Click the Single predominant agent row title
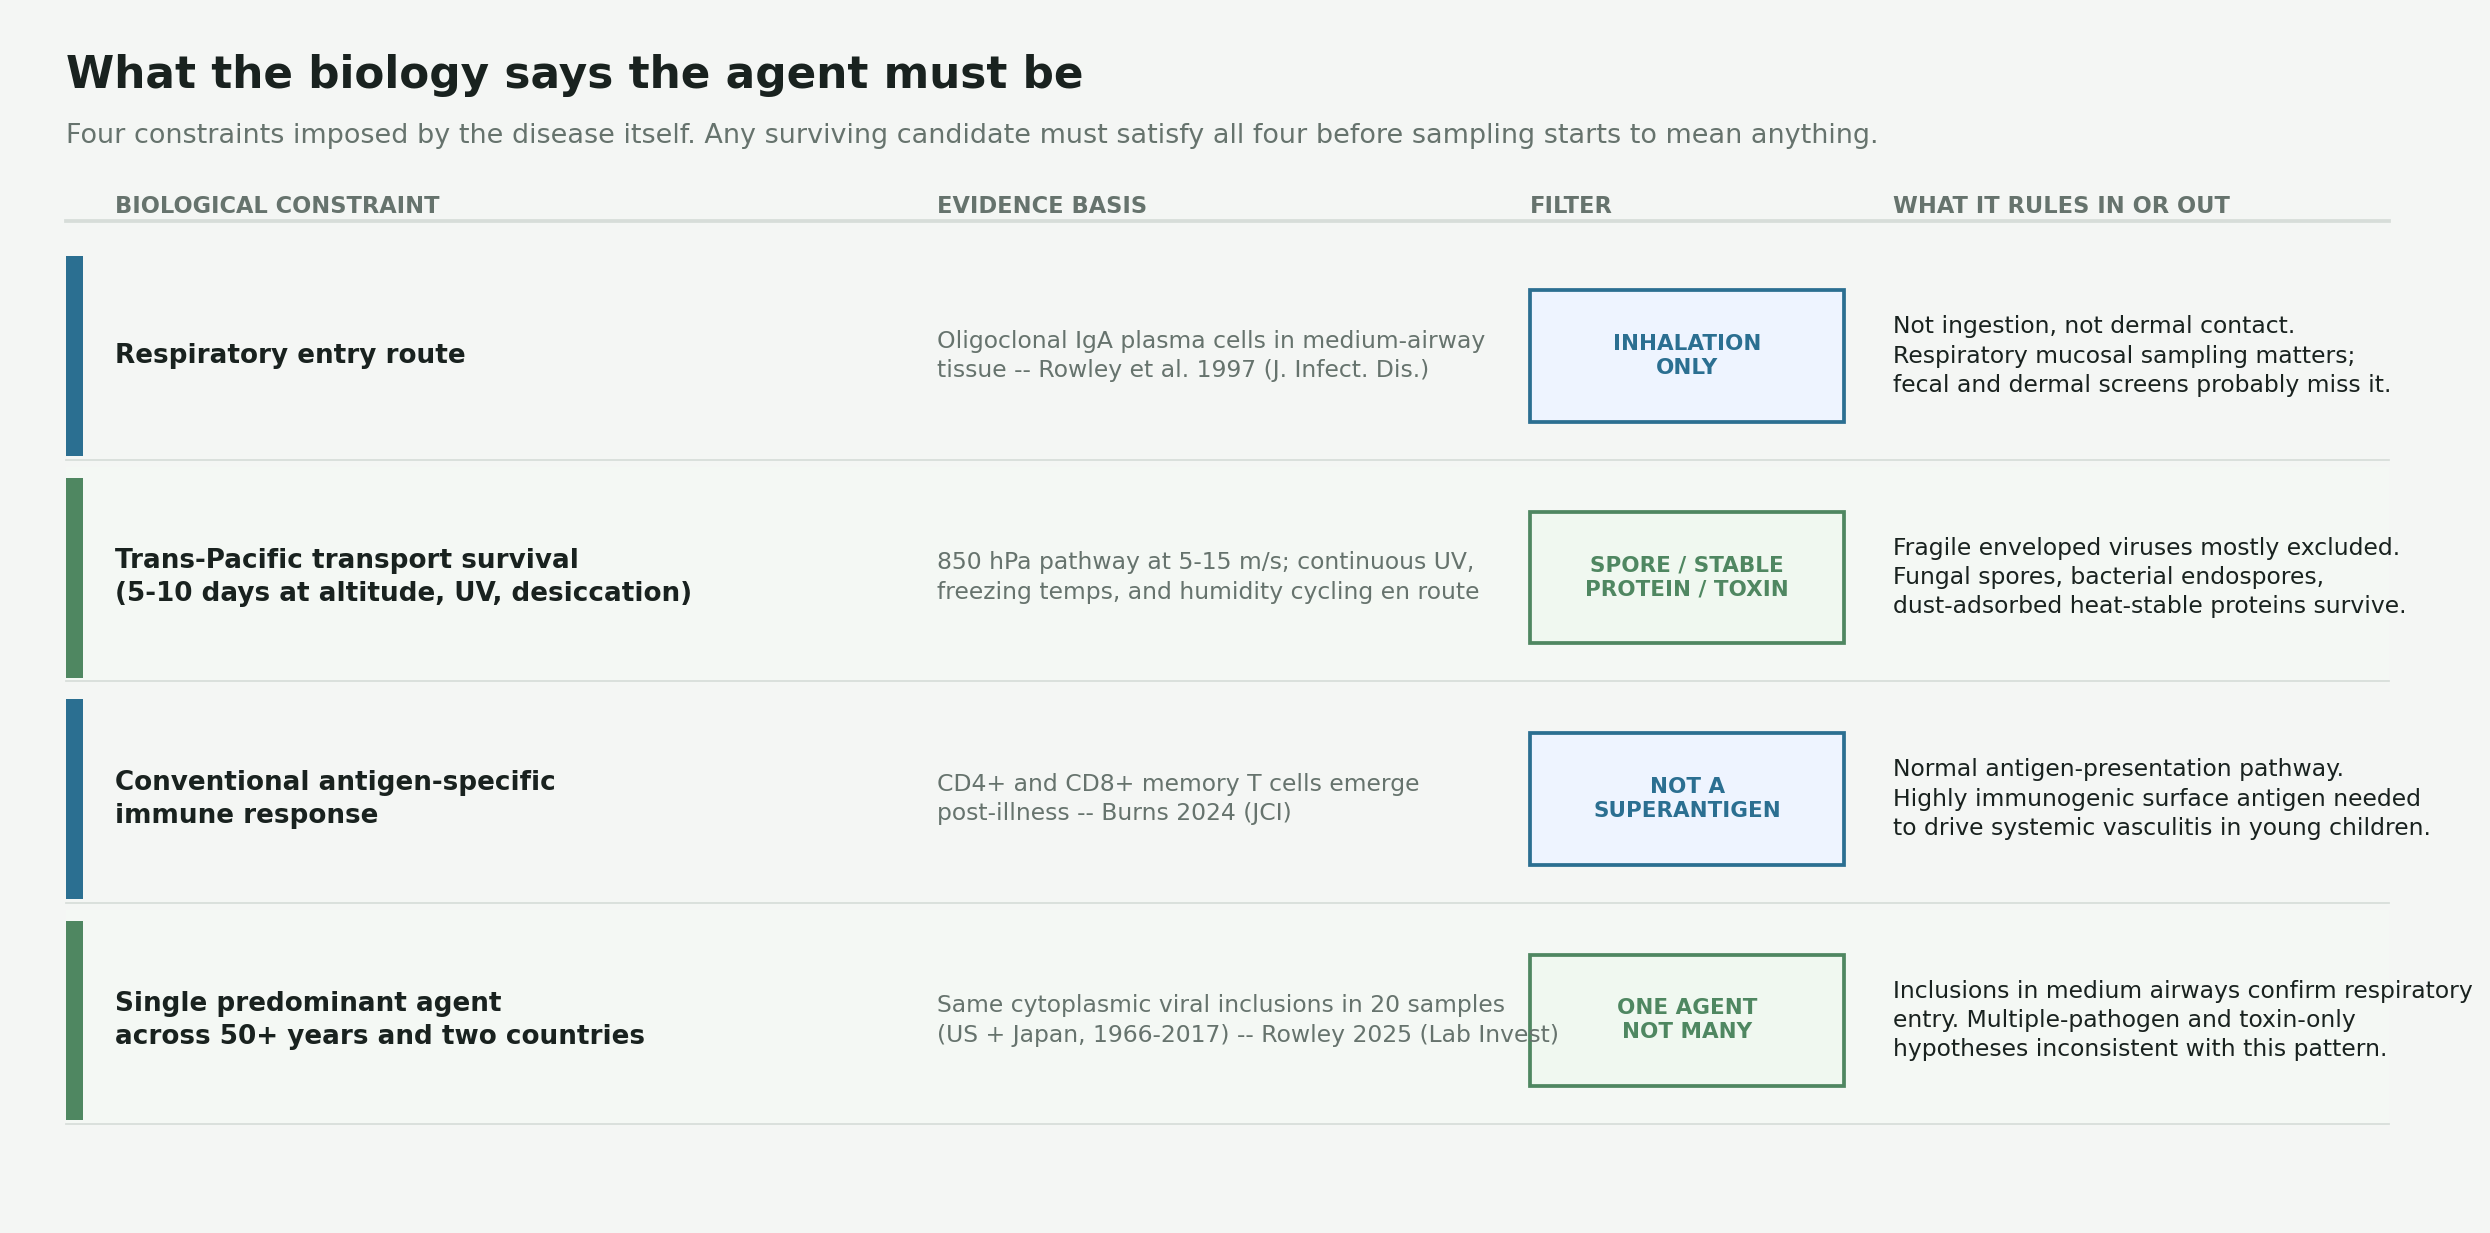This screenshot has width=2490, height=1233. coord(380,1019)
